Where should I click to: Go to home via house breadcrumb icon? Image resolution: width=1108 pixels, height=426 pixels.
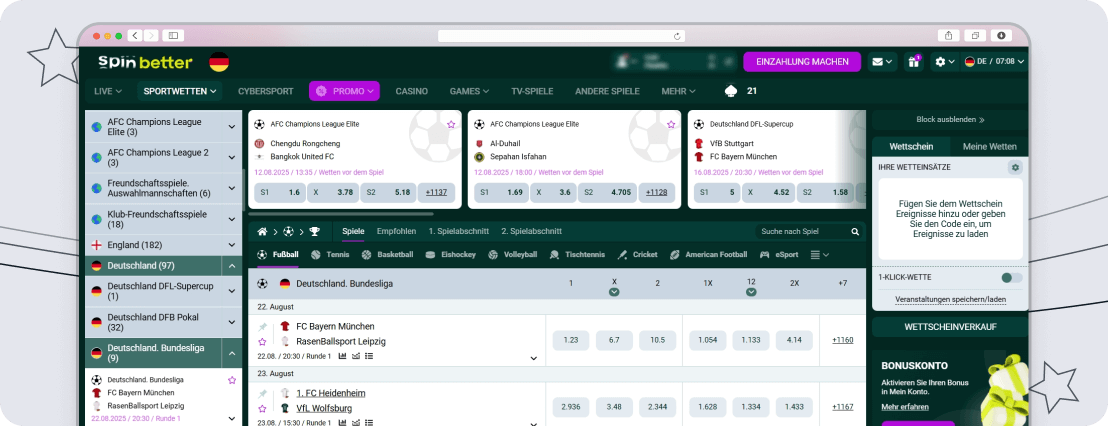click(262, 232)
